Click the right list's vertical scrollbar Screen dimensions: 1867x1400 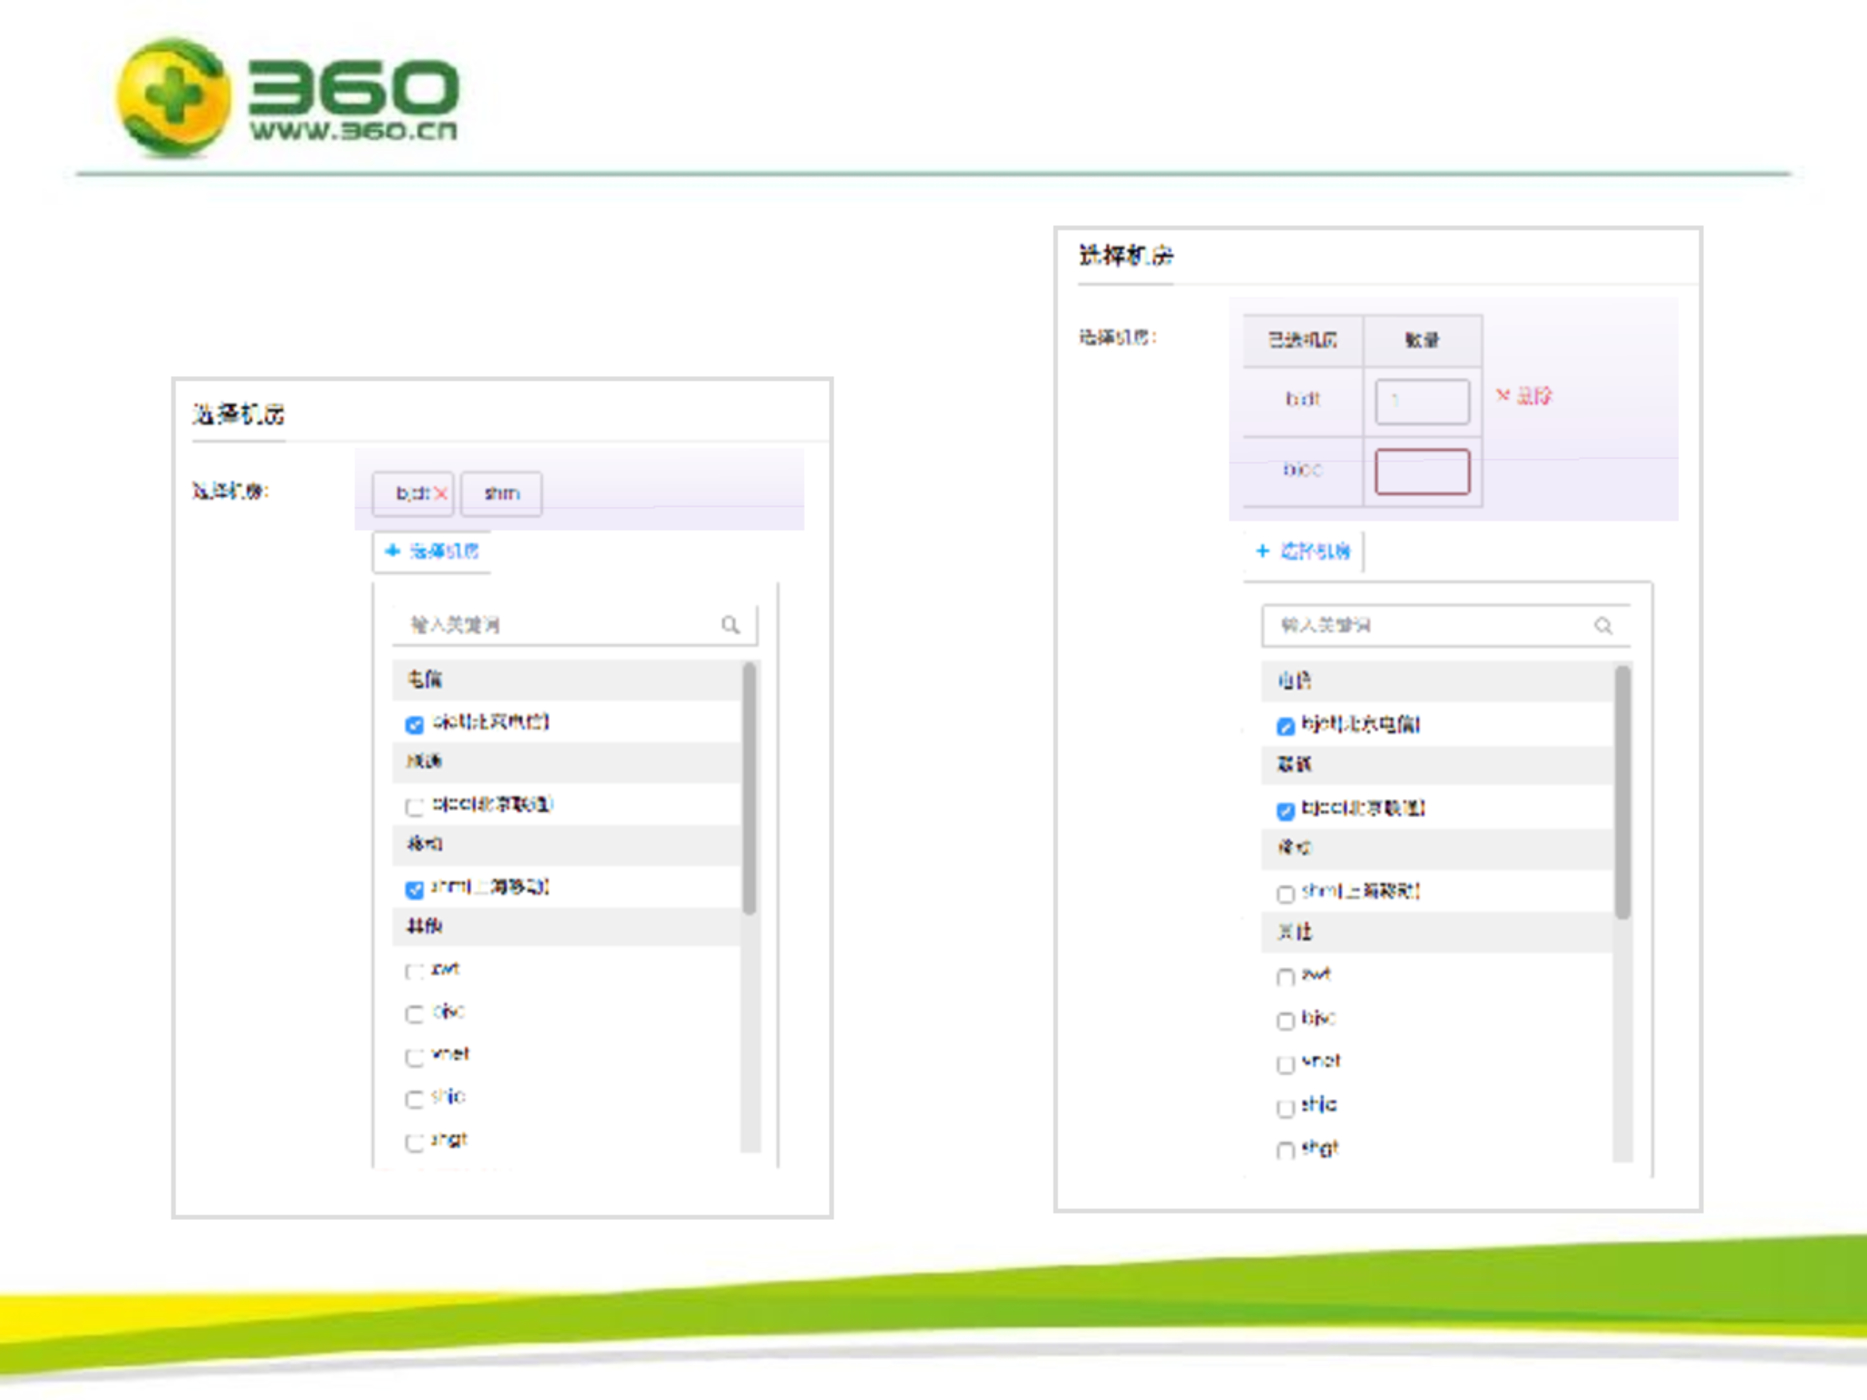pyautogui.click(x=1622, y=792)
